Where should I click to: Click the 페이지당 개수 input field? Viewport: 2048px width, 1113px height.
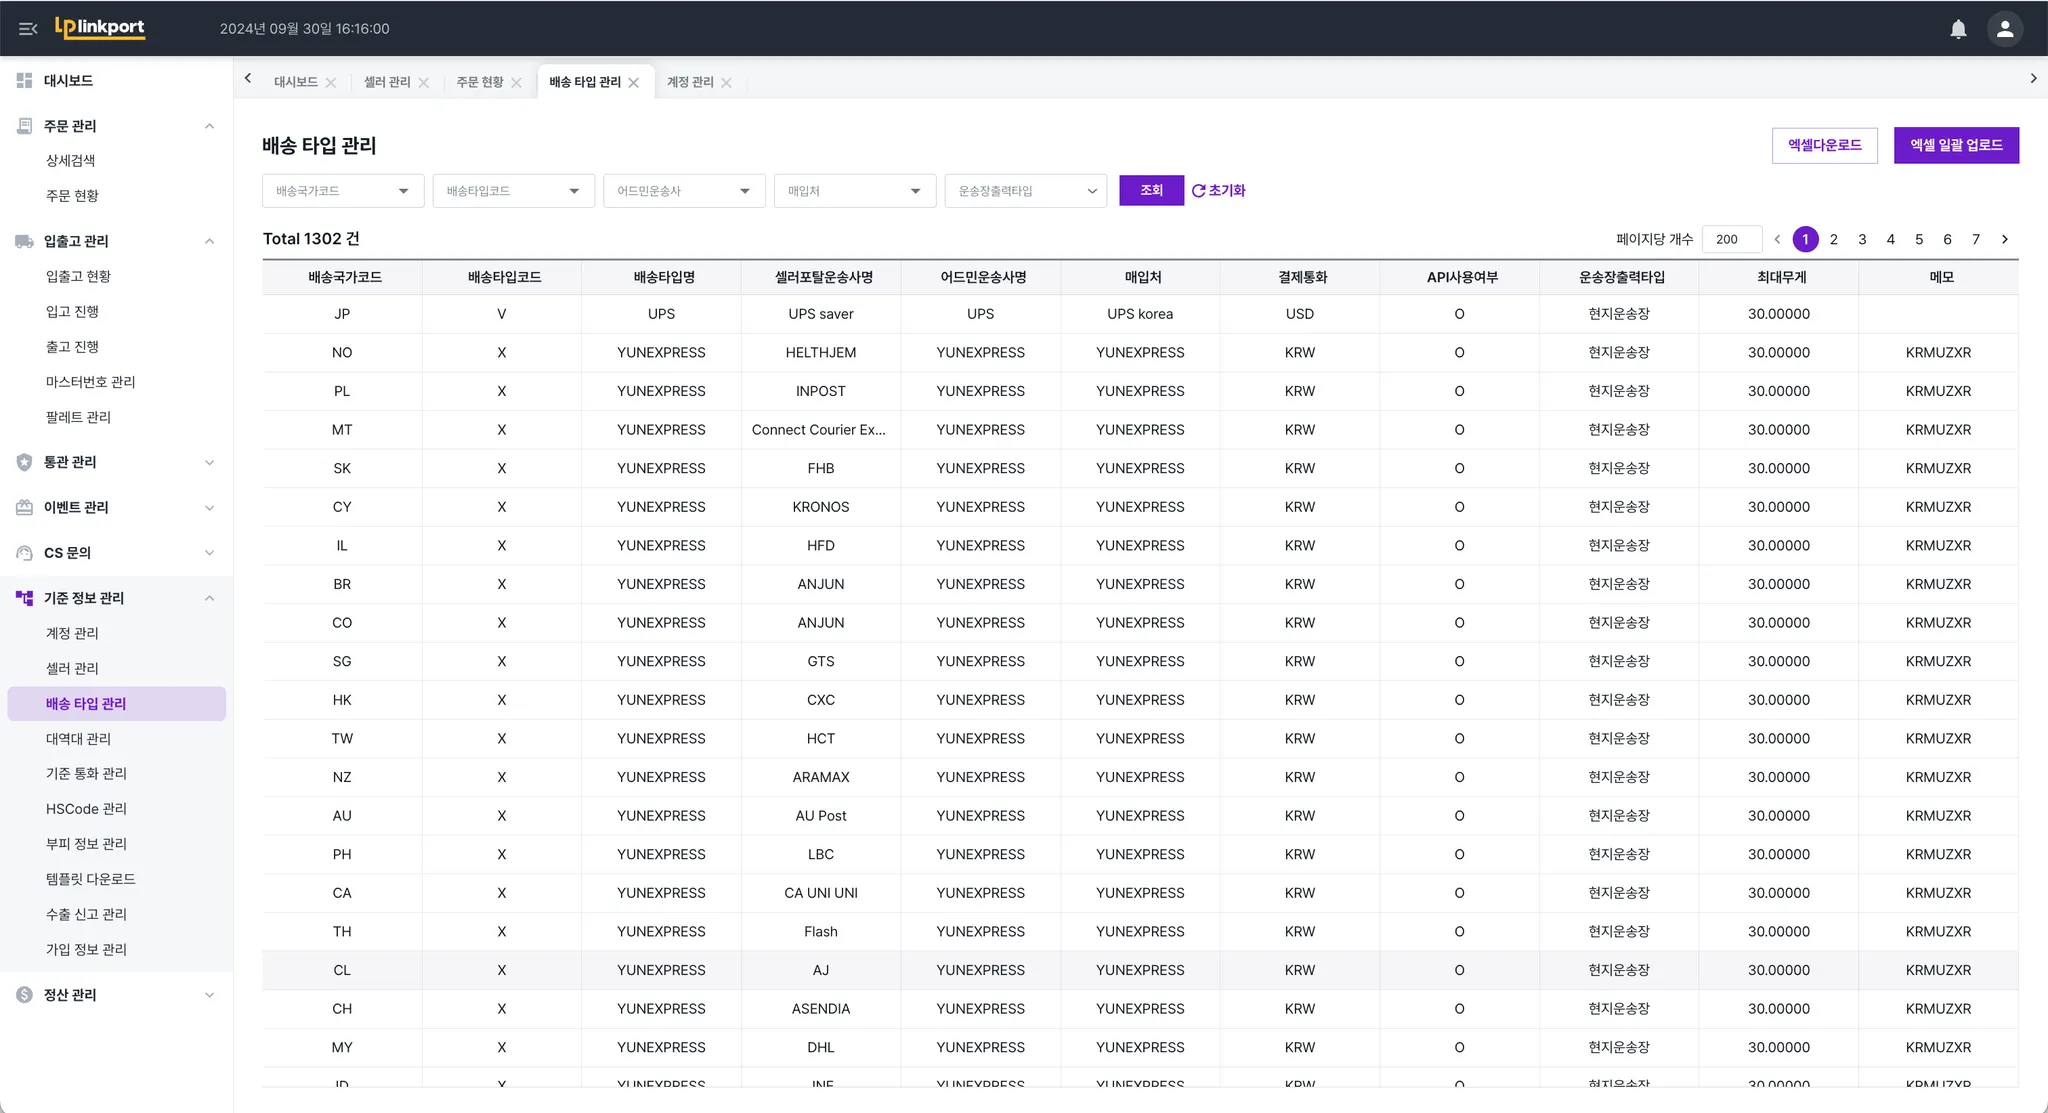tap(1730, 239)
